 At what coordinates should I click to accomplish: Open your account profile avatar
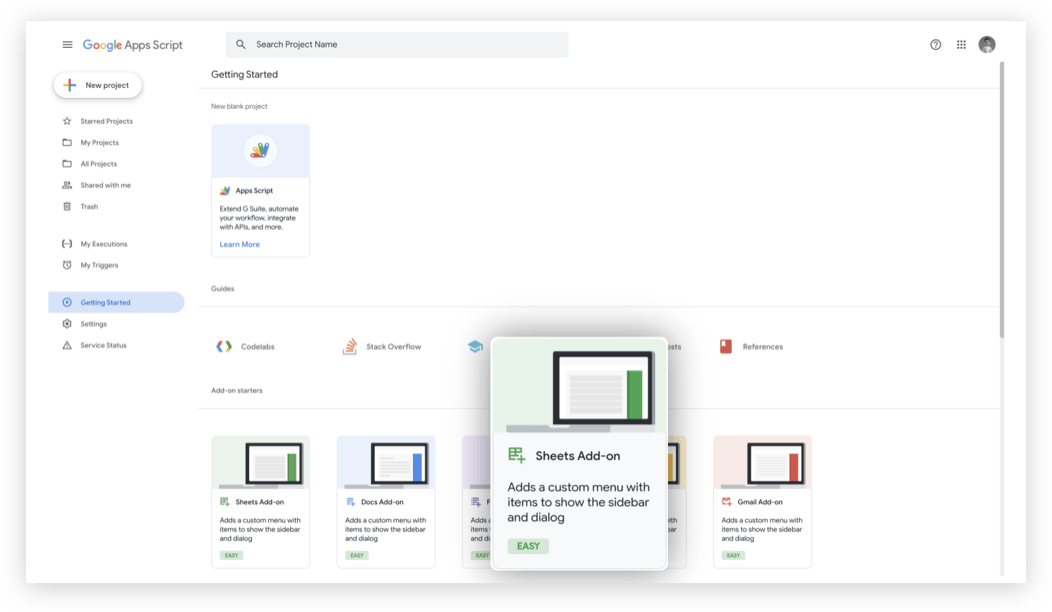(987, 44)
